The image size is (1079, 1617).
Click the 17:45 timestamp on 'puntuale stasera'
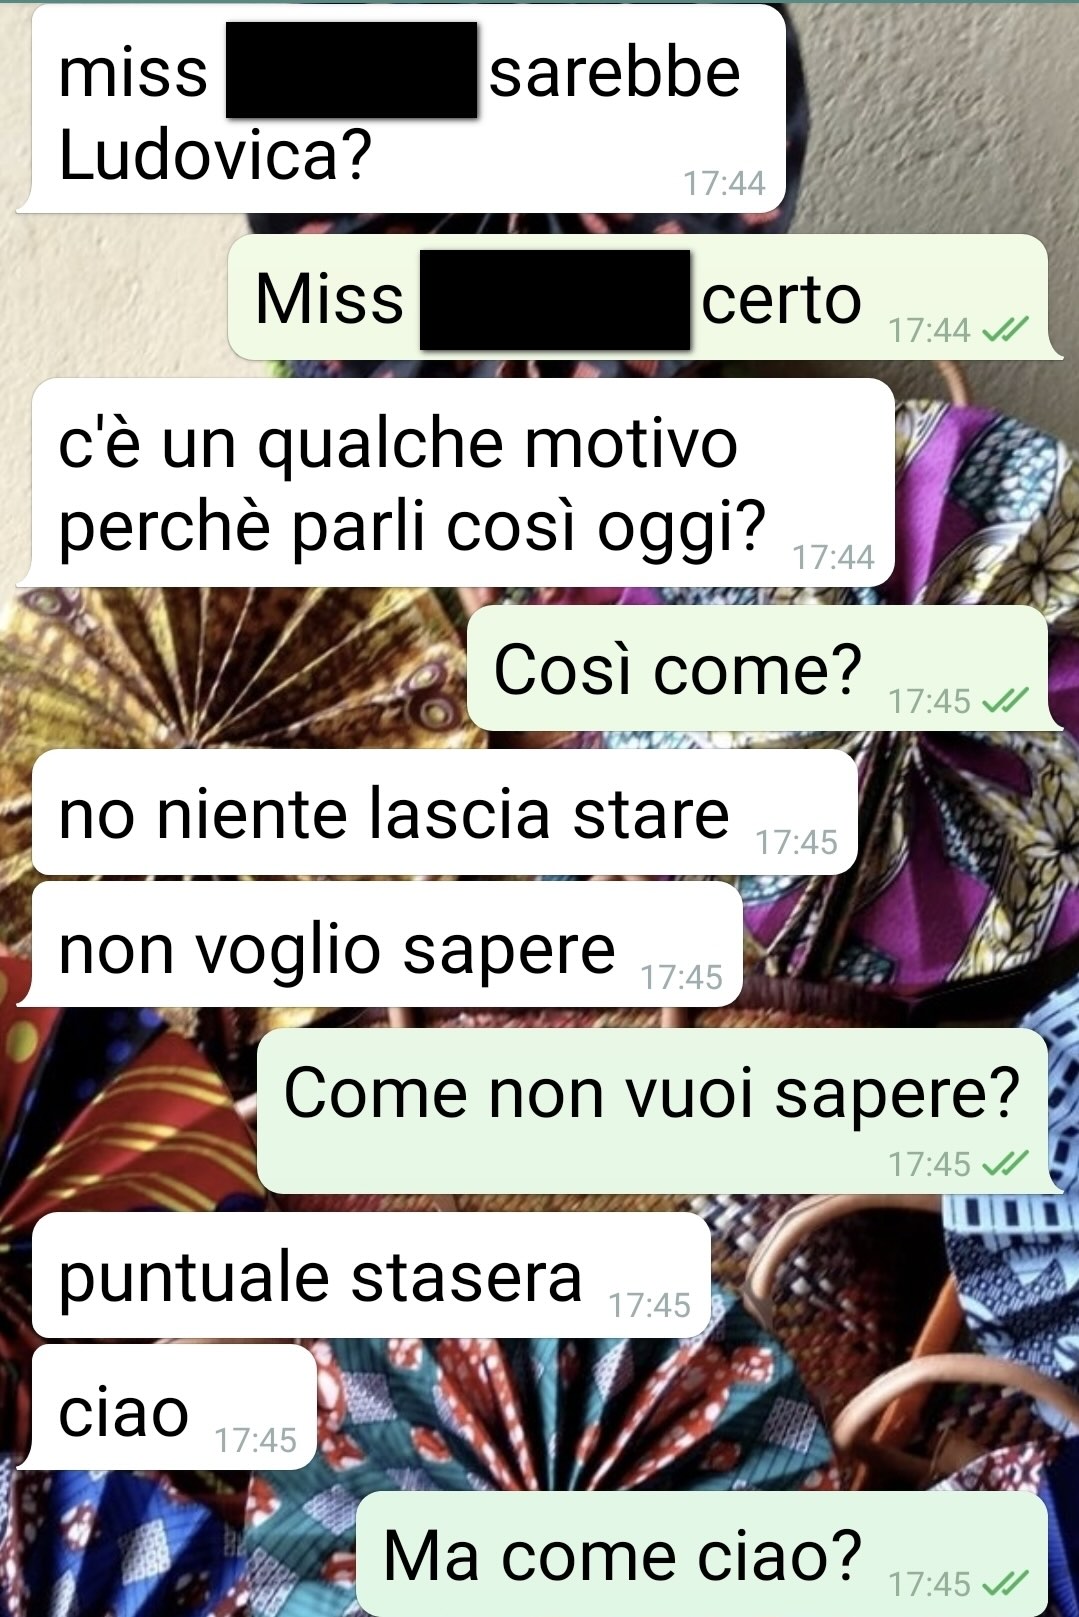tap(650, 1305)
